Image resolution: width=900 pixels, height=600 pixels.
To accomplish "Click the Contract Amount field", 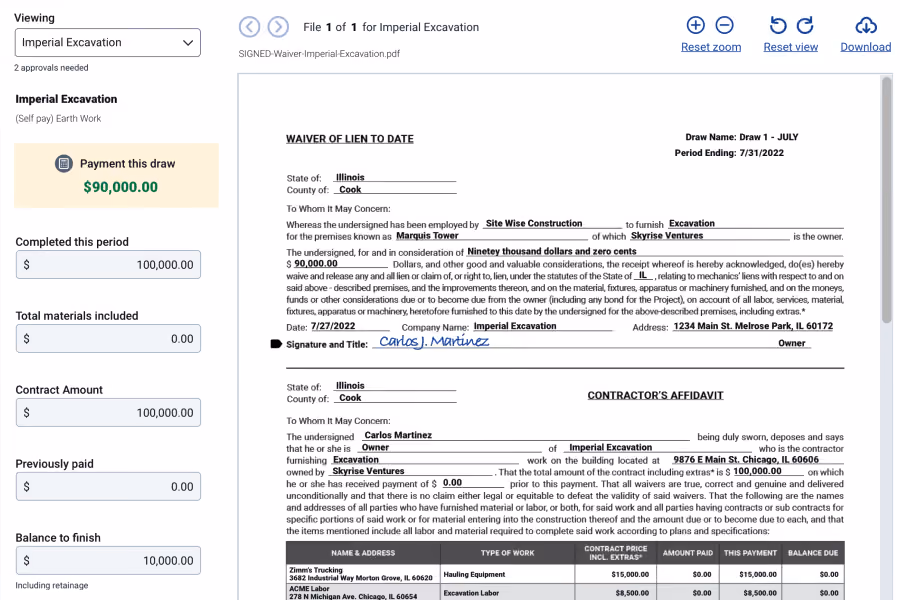I will coord(108,413).
